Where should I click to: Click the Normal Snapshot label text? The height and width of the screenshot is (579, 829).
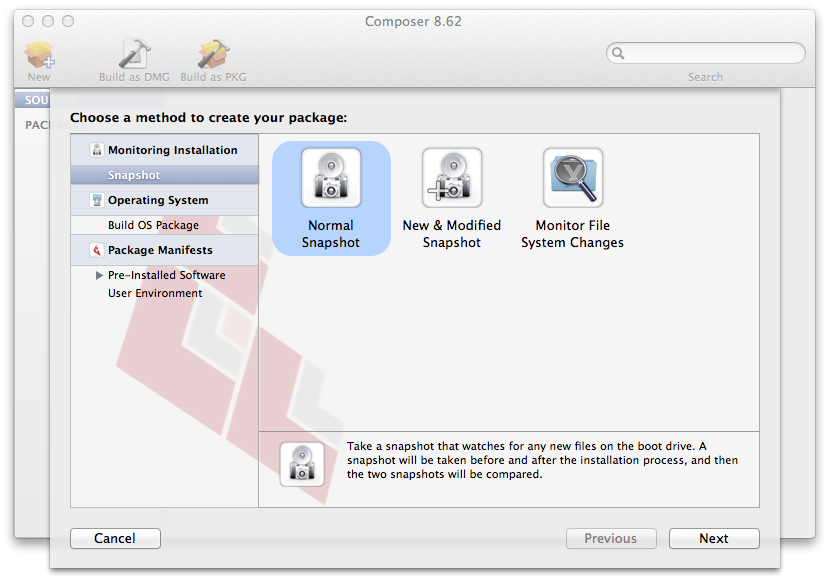pos(331,234)
